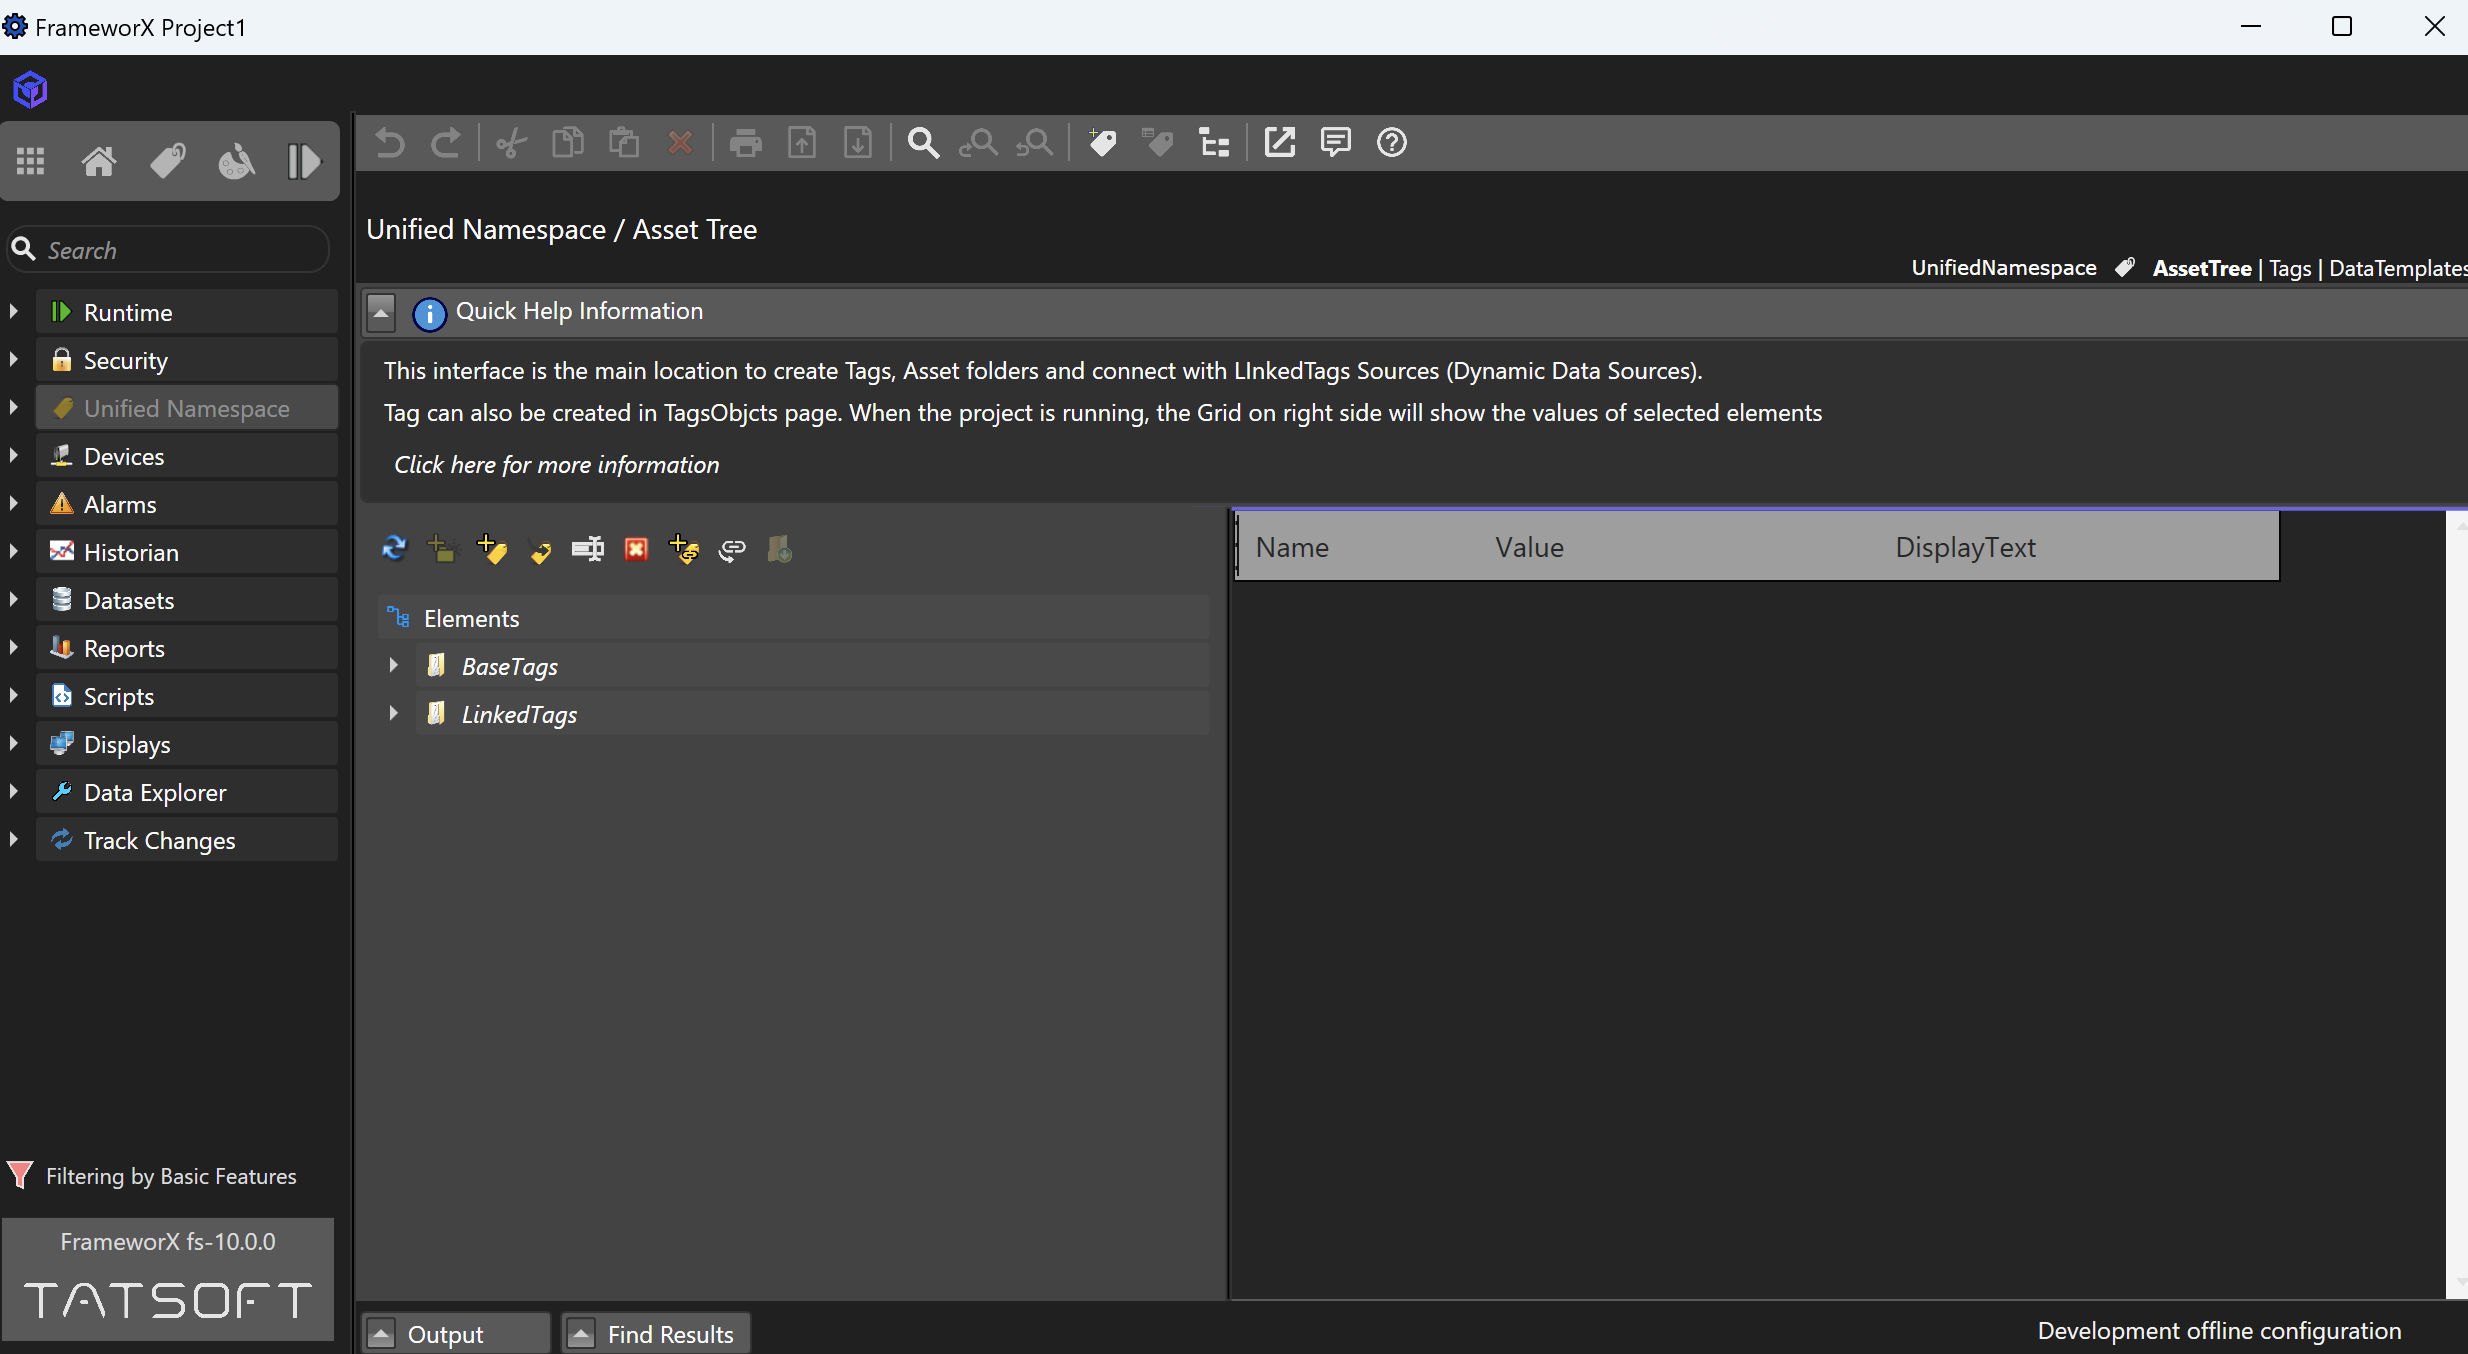Click the undo arrow in top toolbar
The image size is (2468, 1354).
[x=390, y=143]
